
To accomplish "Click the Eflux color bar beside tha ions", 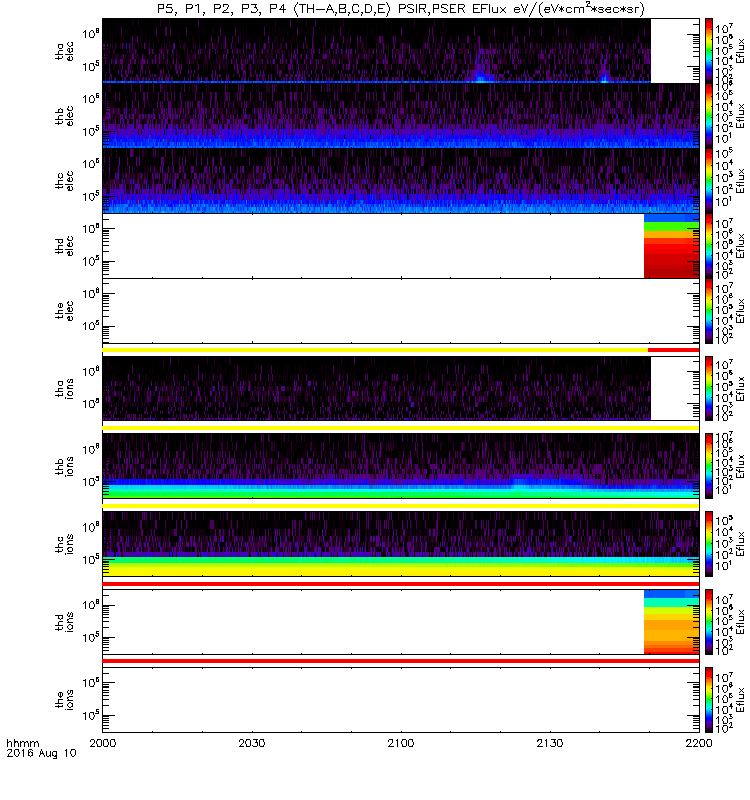I will pos(709,388).
